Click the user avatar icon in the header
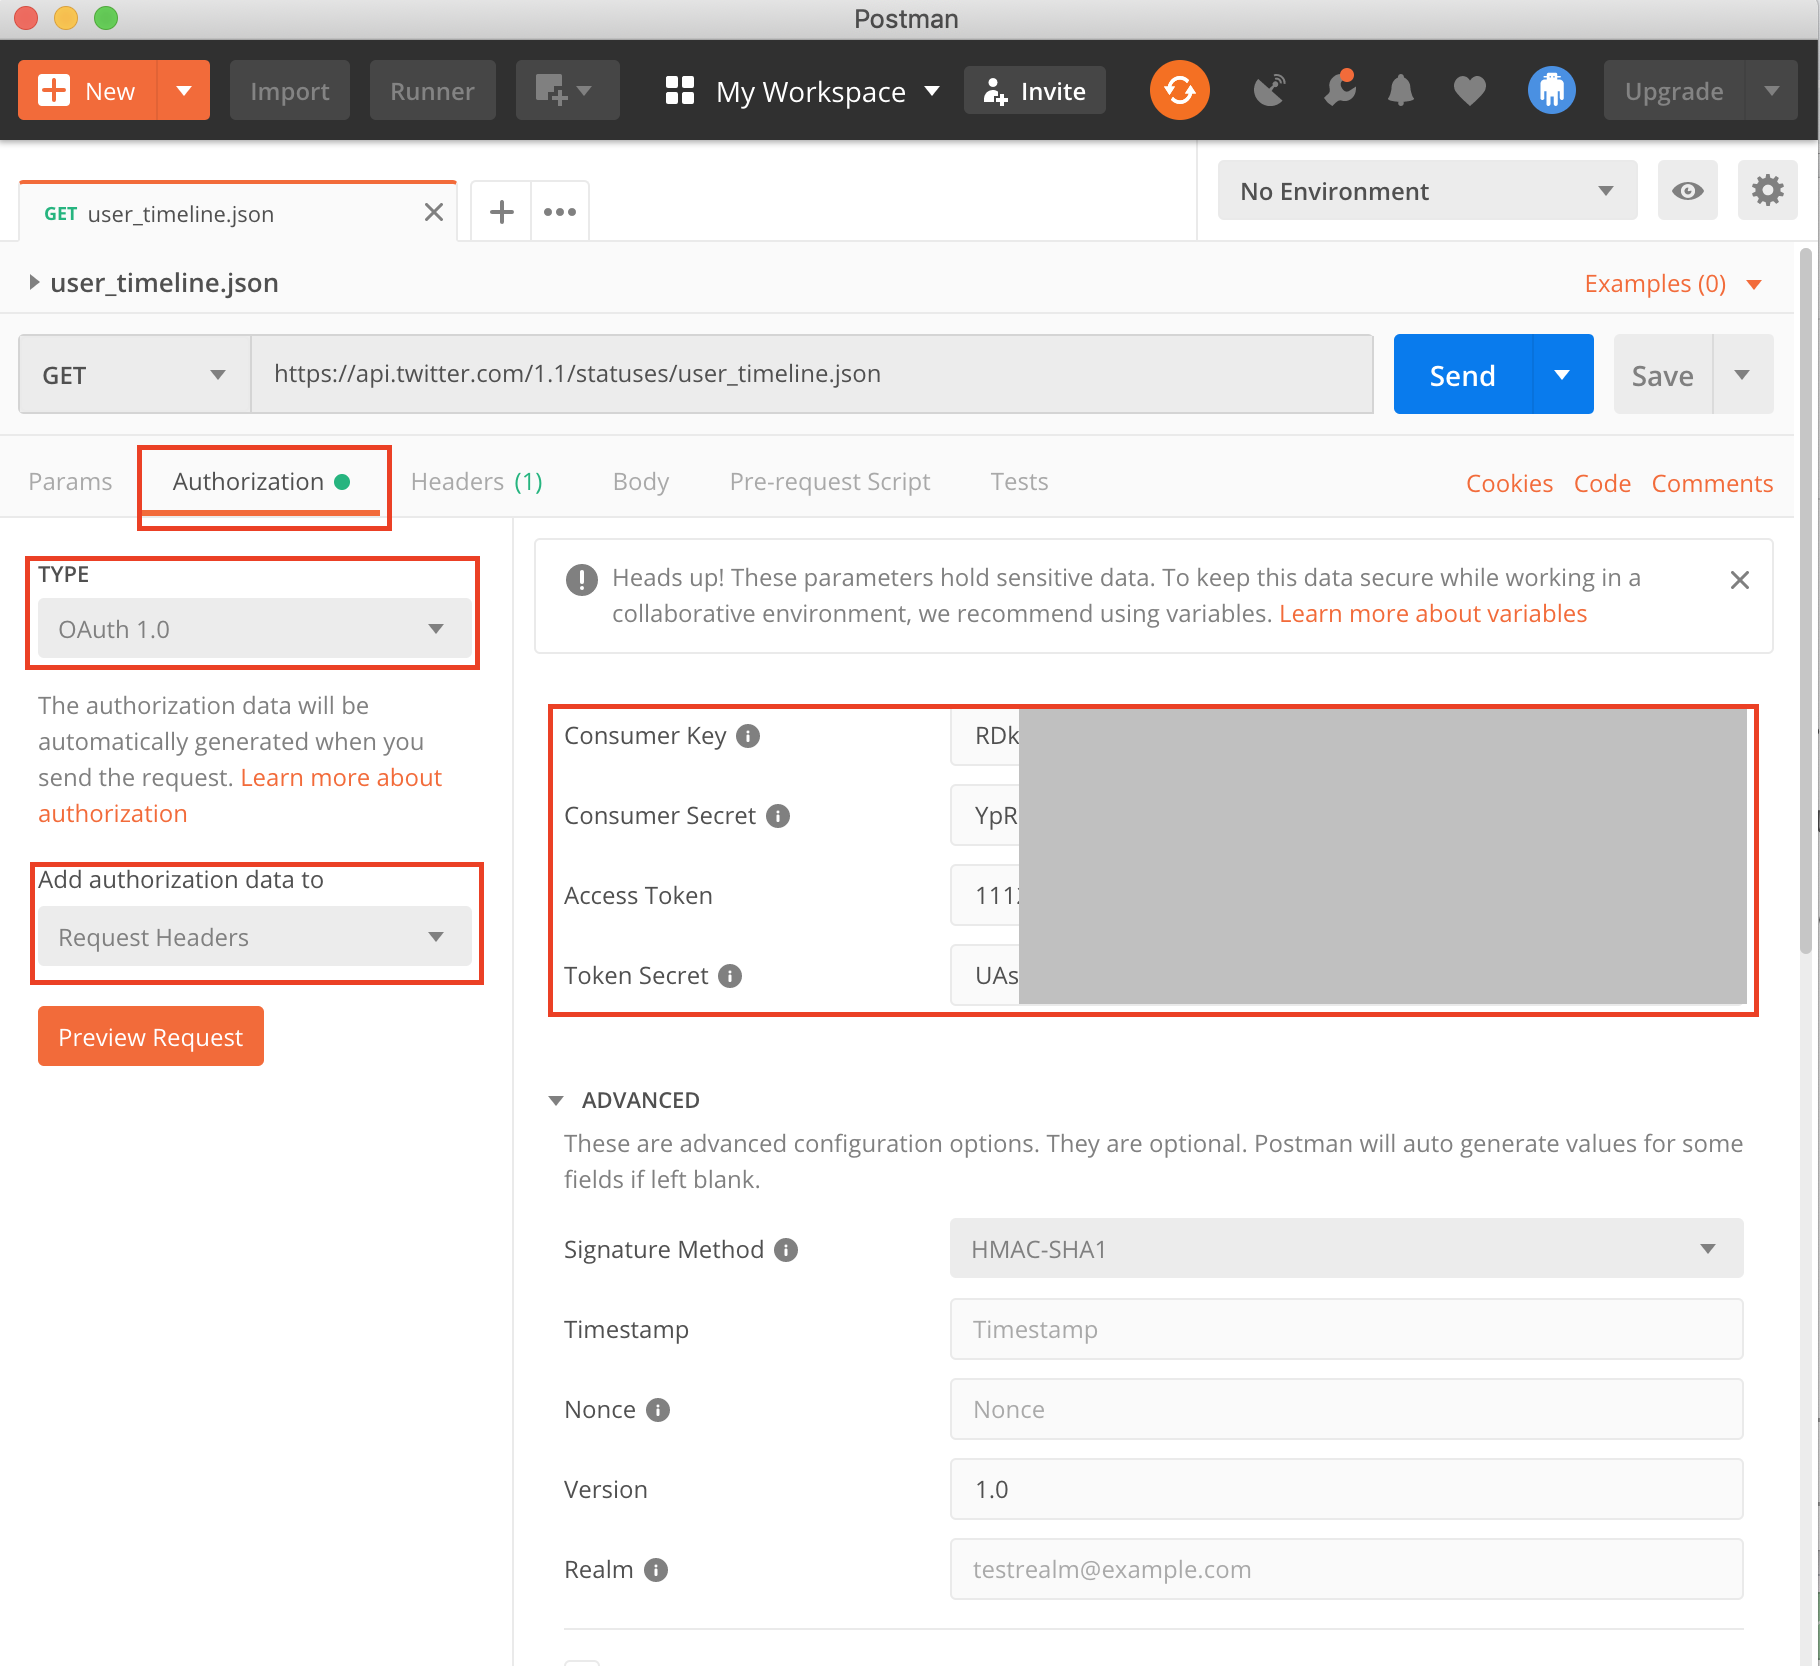The width and height of the screenshot is (1820, 1666). coord(1551,90)
